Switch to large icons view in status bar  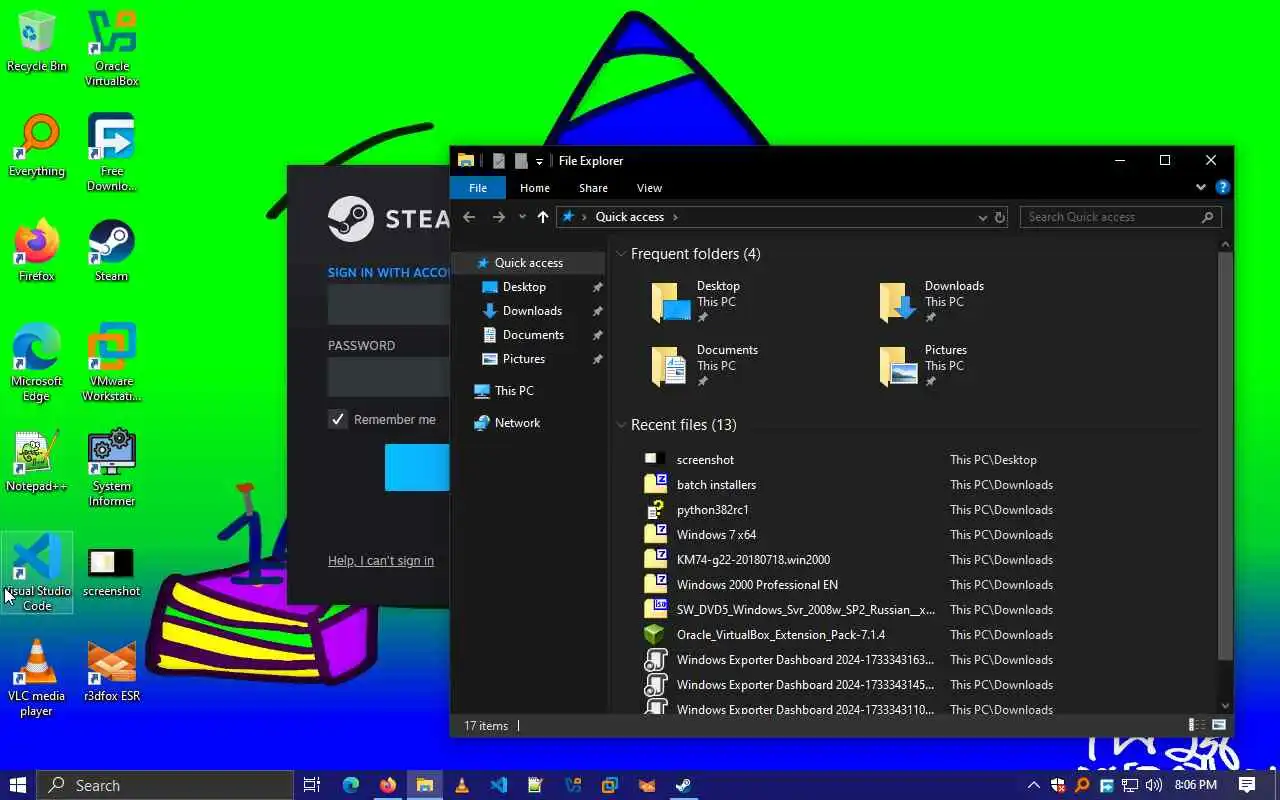(1219, 725)
